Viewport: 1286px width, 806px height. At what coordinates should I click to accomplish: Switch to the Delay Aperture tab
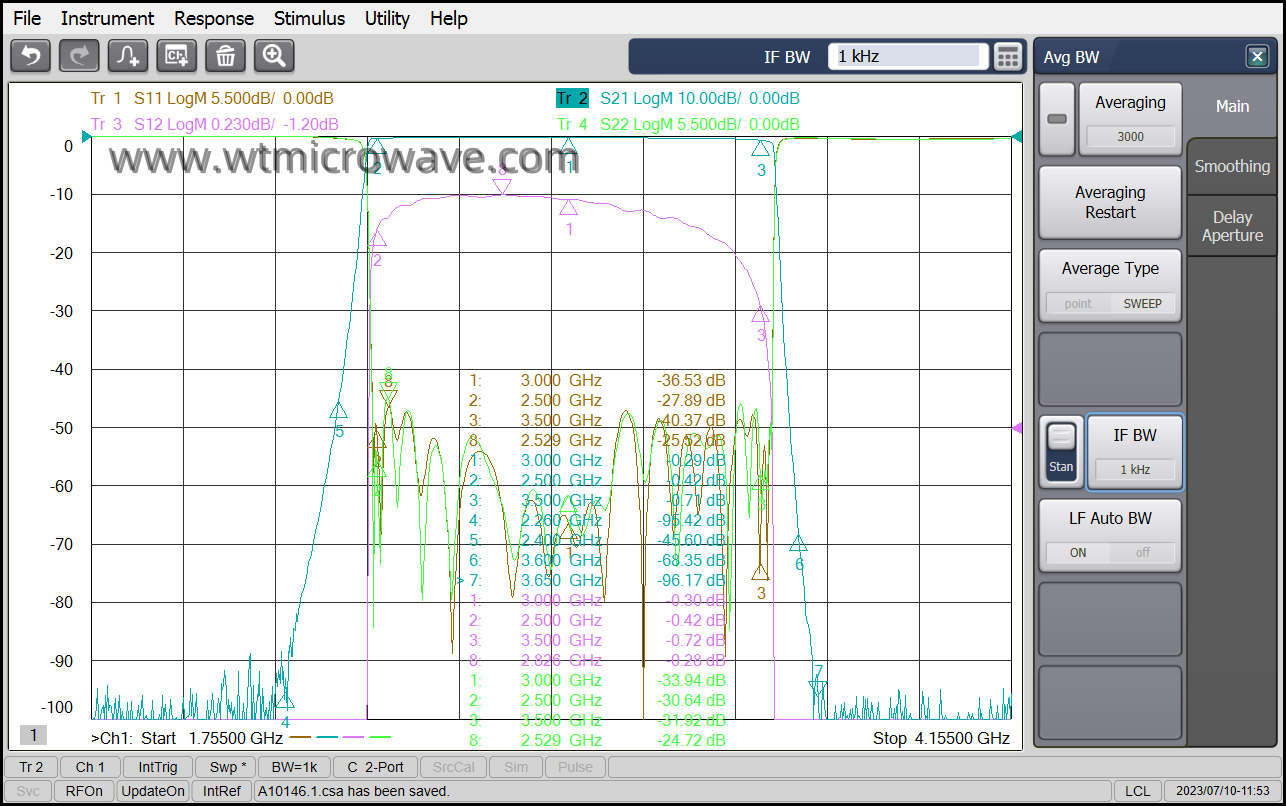pyautogui.click(x=1232, y=226)
